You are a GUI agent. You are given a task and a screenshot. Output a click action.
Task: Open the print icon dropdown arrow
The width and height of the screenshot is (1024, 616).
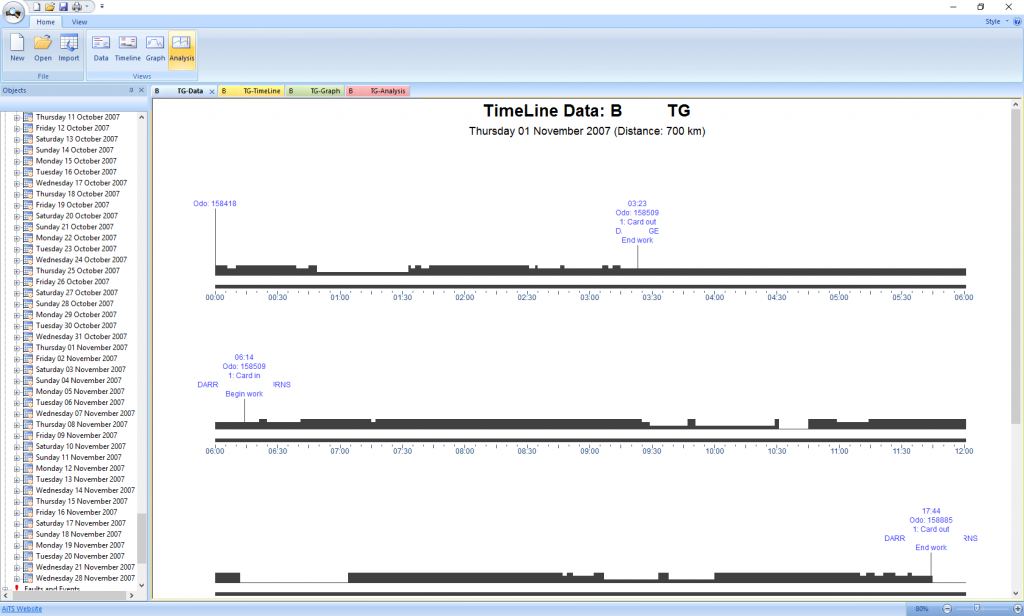88,6
